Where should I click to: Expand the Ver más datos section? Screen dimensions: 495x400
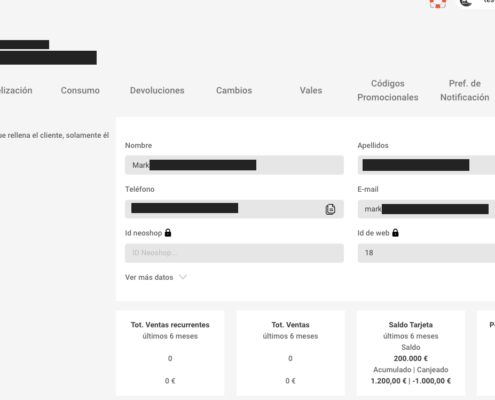click(x=156, y=277)
